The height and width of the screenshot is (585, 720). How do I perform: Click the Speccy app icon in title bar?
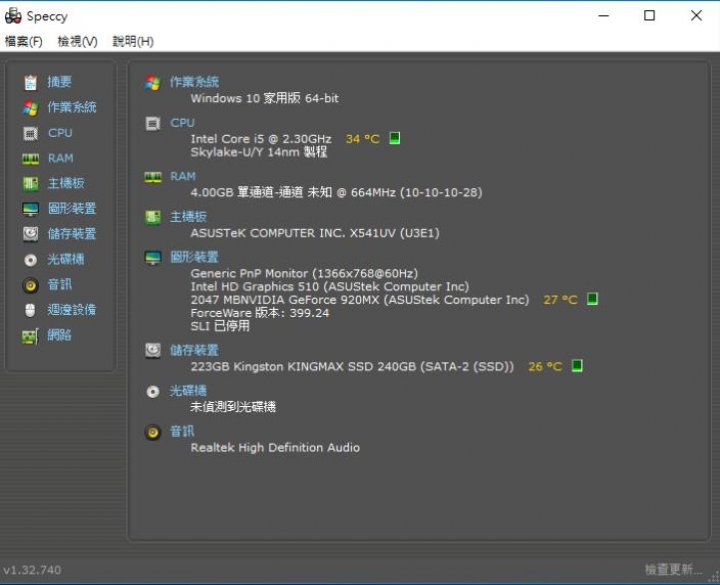pyautogui.click(x=13, y=16)
